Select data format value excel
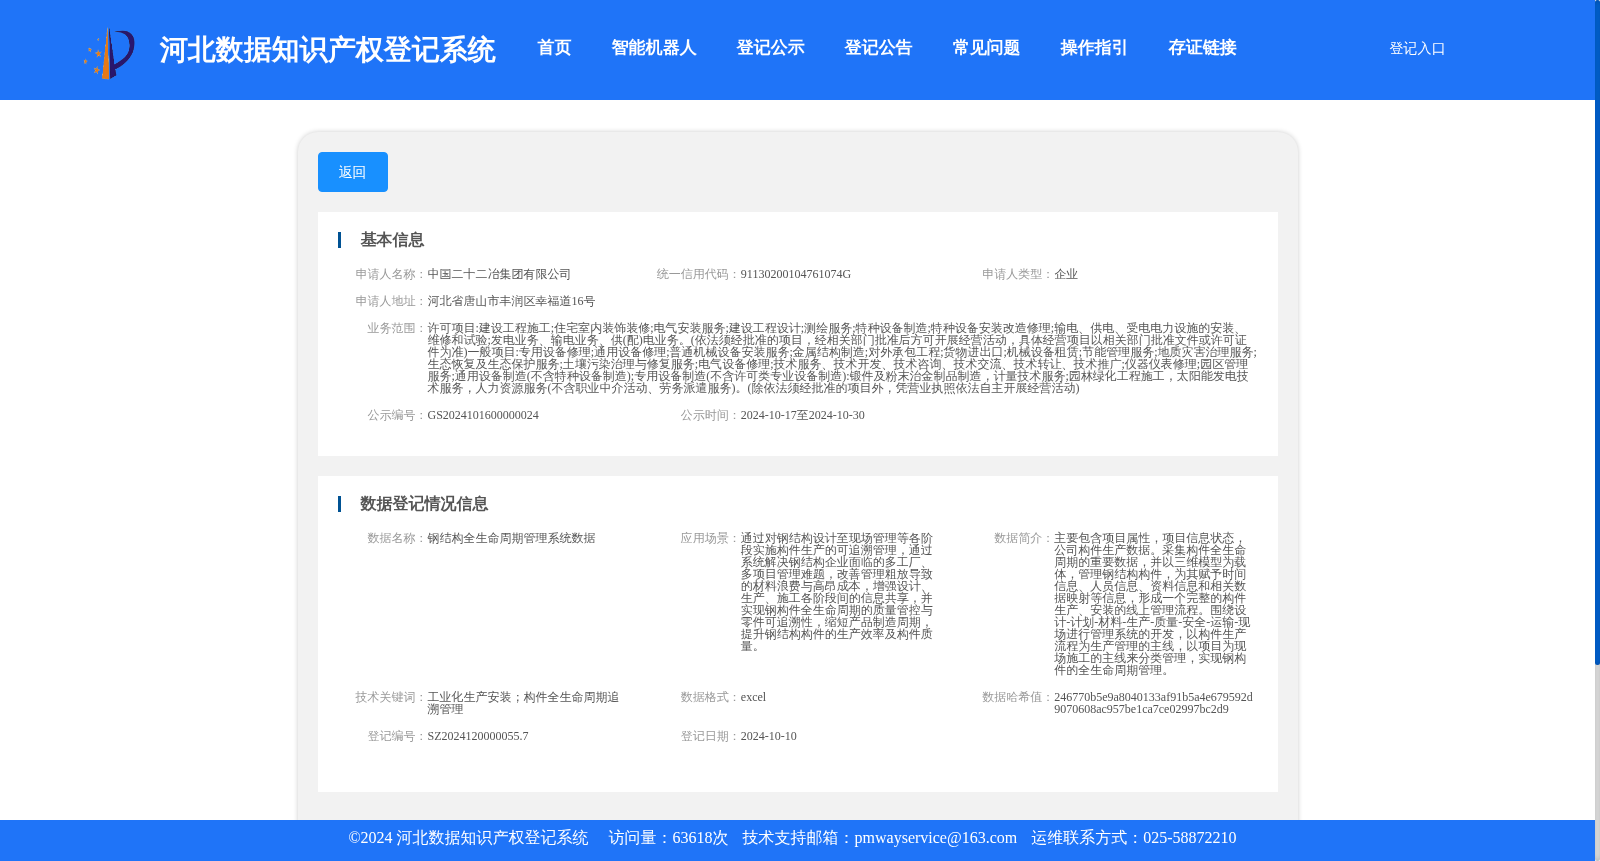 click(753, 697)
